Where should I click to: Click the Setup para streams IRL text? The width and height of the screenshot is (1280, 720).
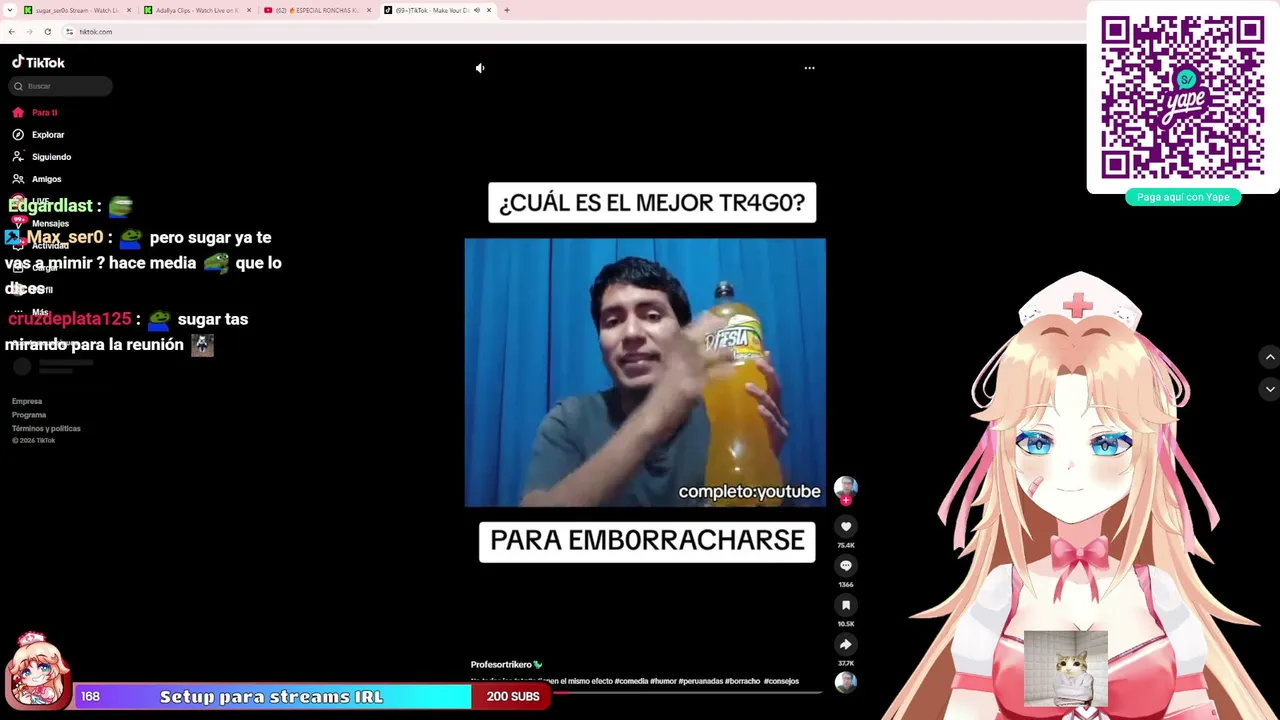pos(271,697)
